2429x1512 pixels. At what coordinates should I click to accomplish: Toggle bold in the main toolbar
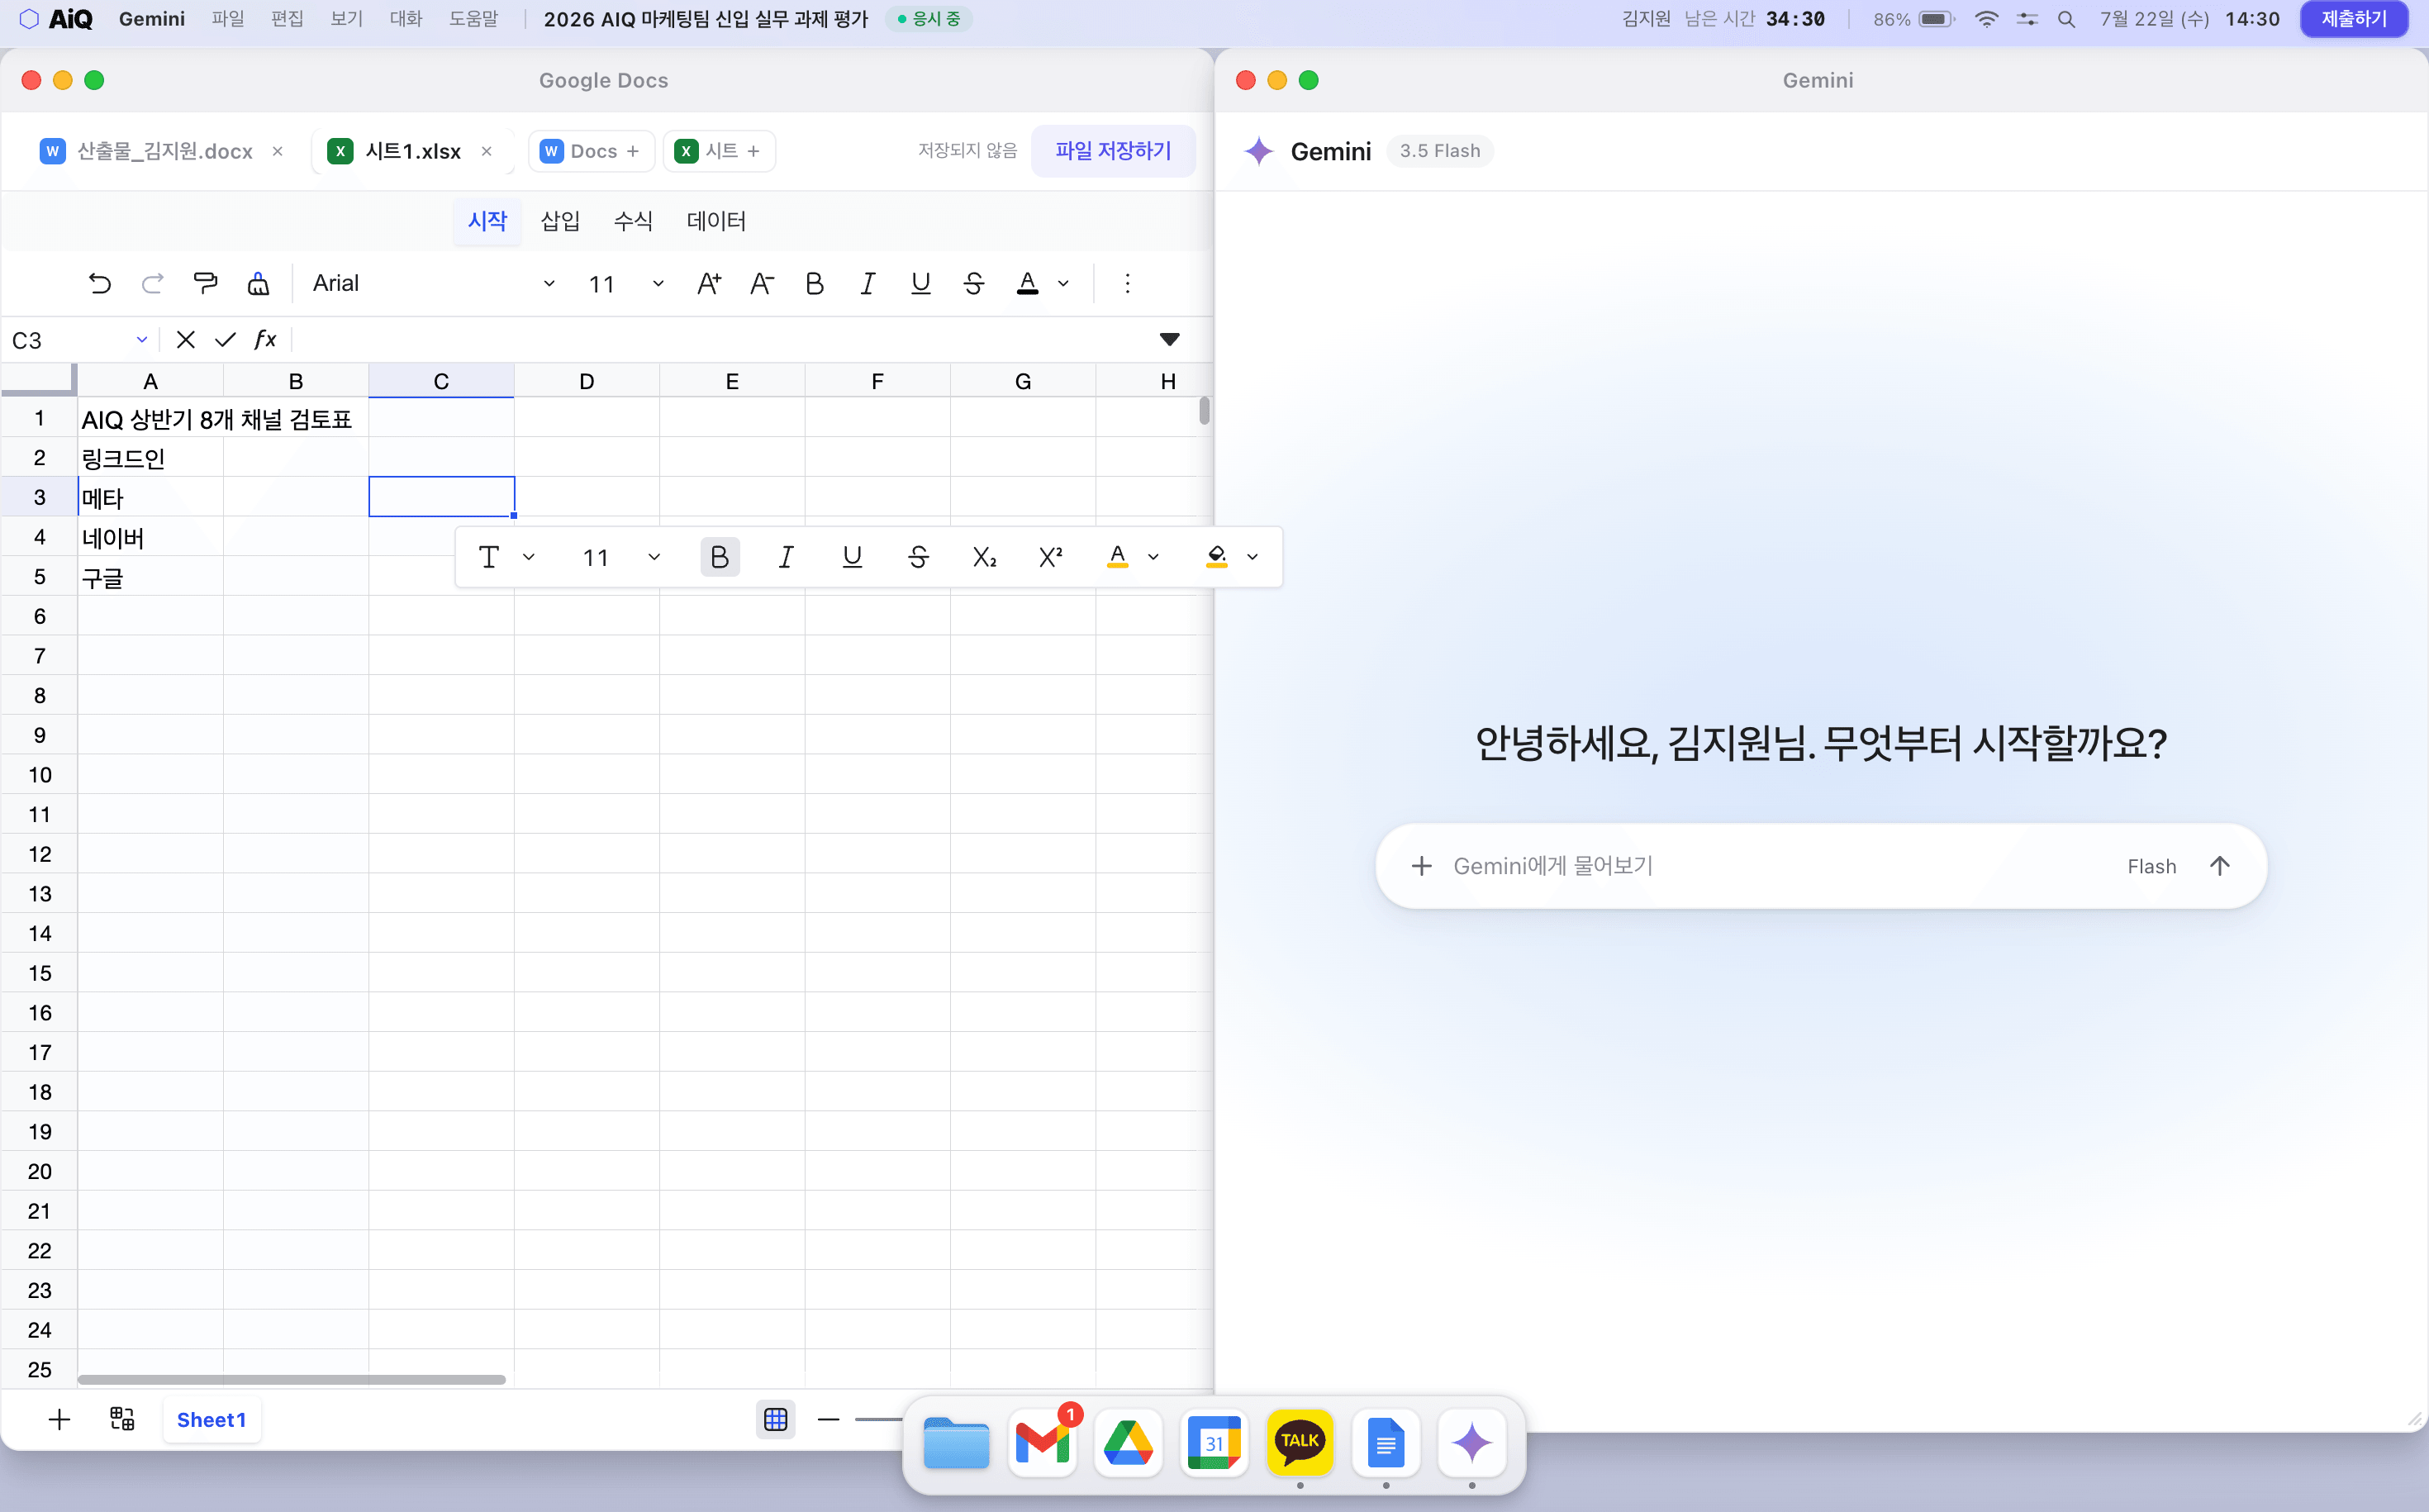click(815, 284)
